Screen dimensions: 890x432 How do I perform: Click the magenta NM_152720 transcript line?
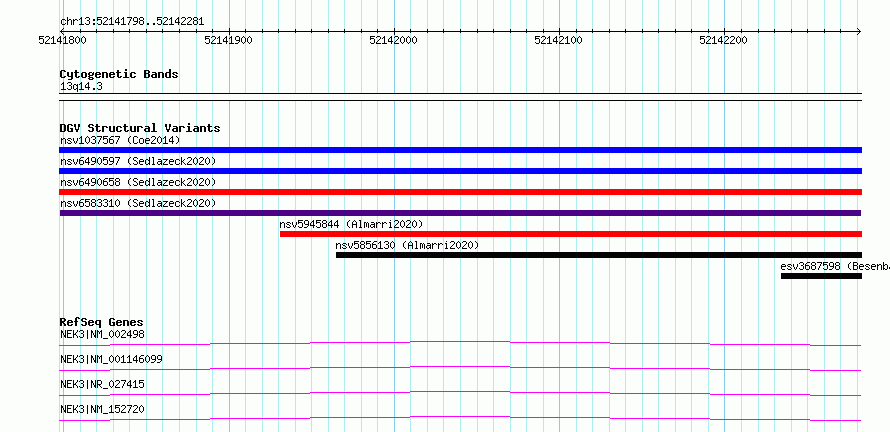coord(460,418)
